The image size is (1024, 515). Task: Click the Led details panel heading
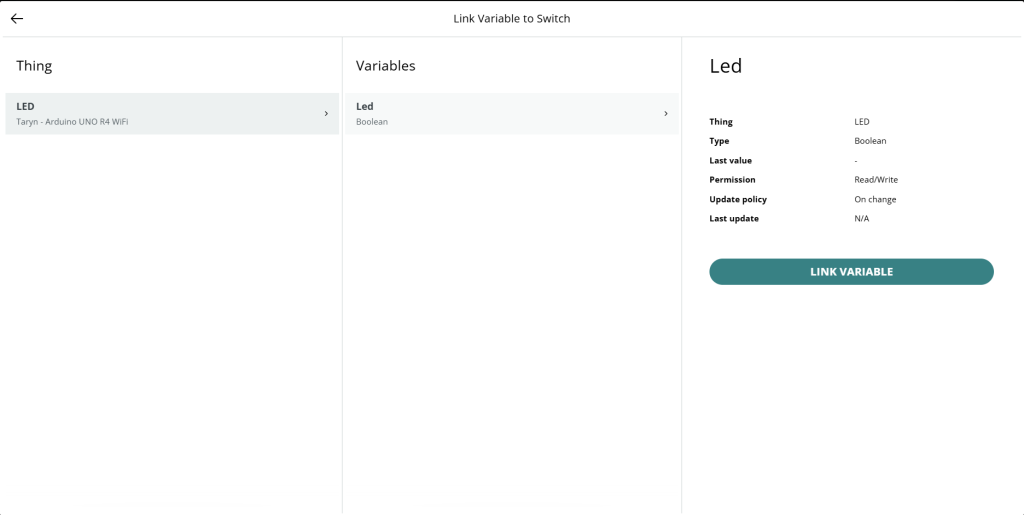(x=726, y=66)
